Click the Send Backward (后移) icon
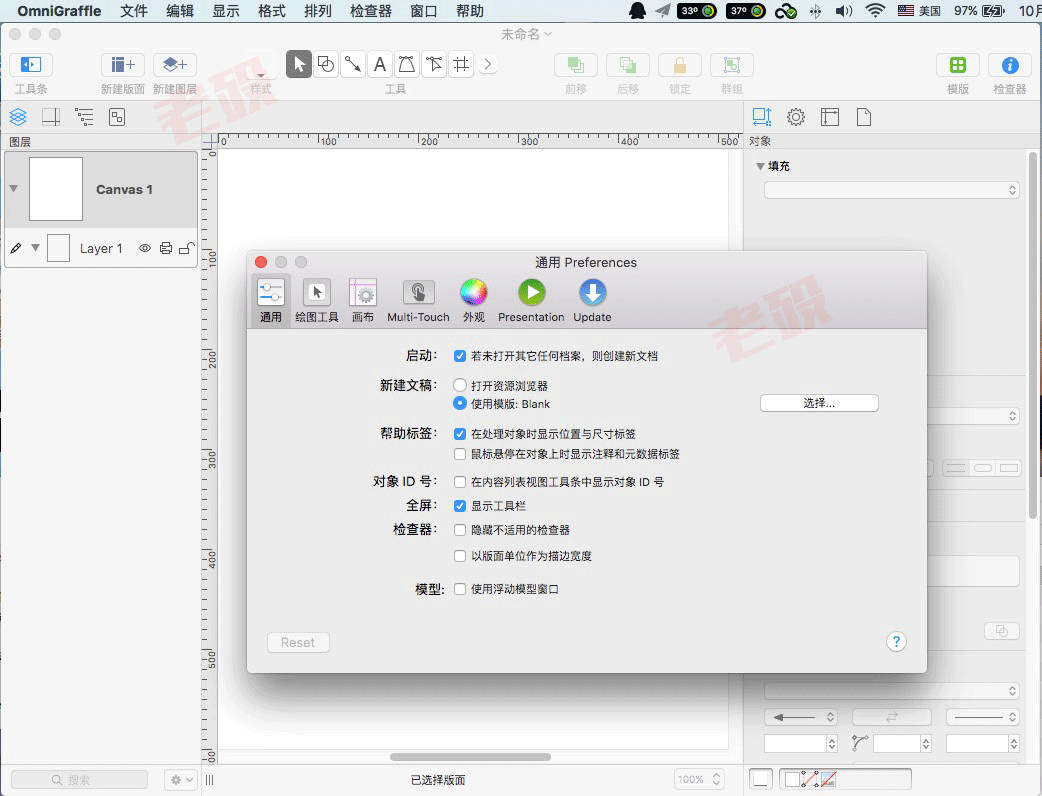The width and height of the screenshot is (1042, 796). (627, 65)
